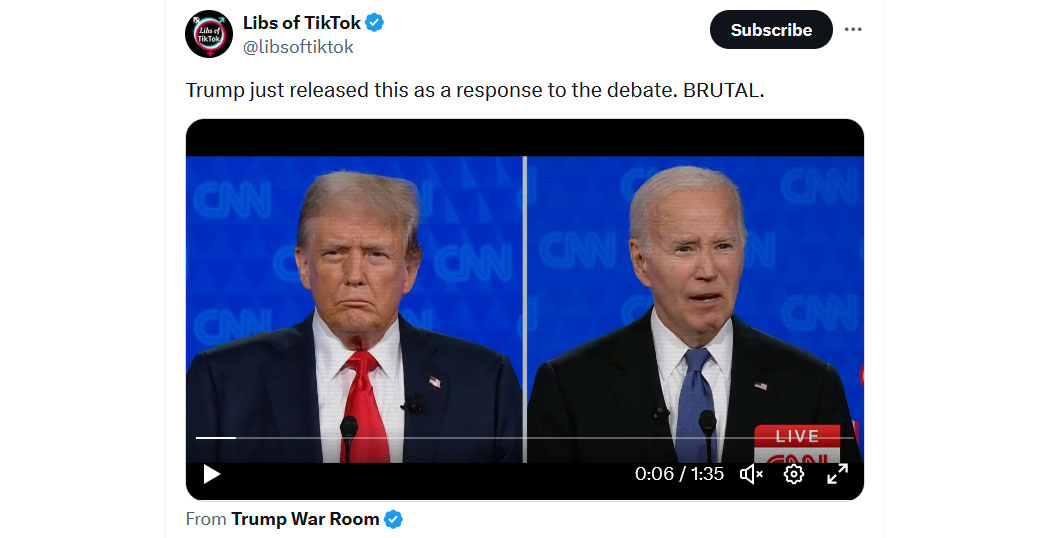This screenshot has width=1050, height=538.
Task: Click the video progress bar track
Action: click(x=524, y=438)
